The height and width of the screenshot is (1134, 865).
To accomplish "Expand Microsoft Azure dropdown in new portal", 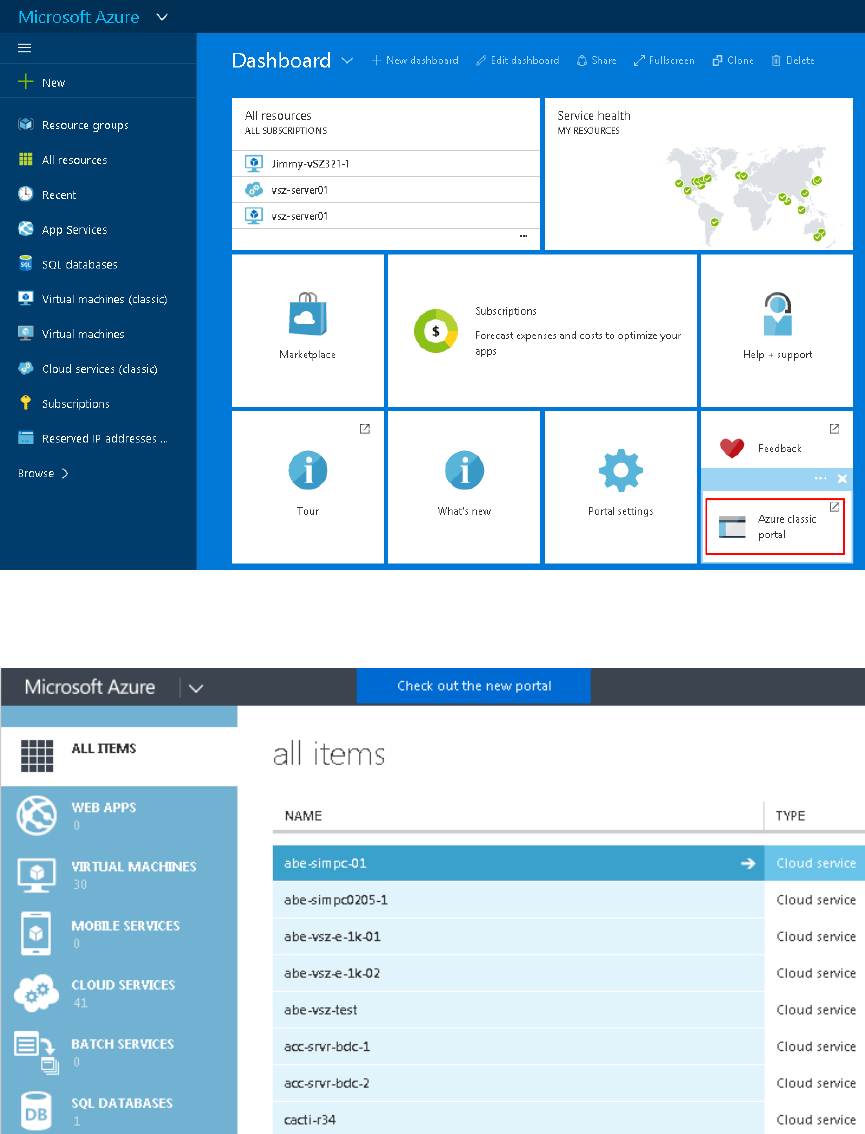I will [x=162, y=17].
